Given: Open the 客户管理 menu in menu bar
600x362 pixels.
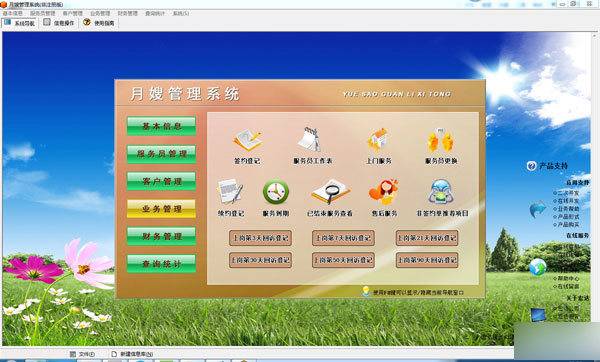Looking at the screenshot, I should tap(73, 13).
